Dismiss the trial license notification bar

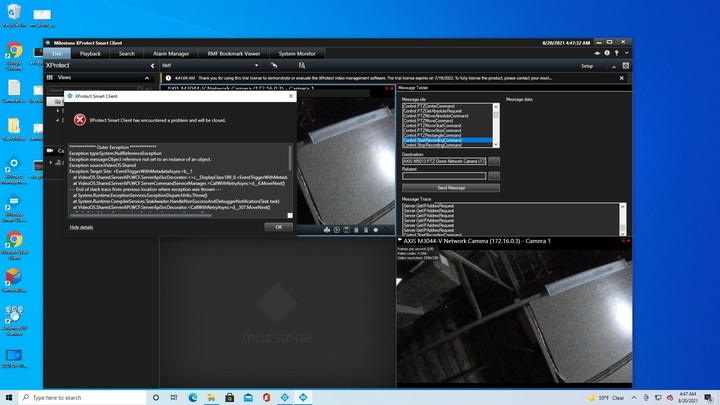point(620,77)
